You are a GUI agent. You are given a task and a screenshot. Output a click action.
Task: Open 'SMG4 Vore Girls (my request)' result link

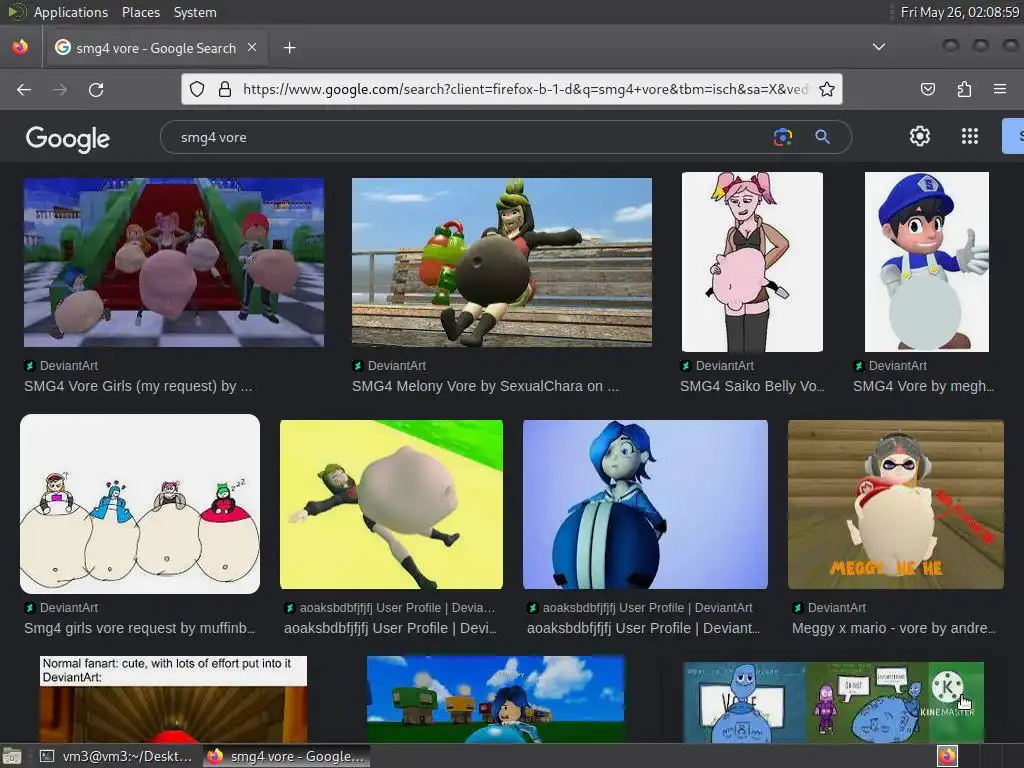click(x=138, y=386)
